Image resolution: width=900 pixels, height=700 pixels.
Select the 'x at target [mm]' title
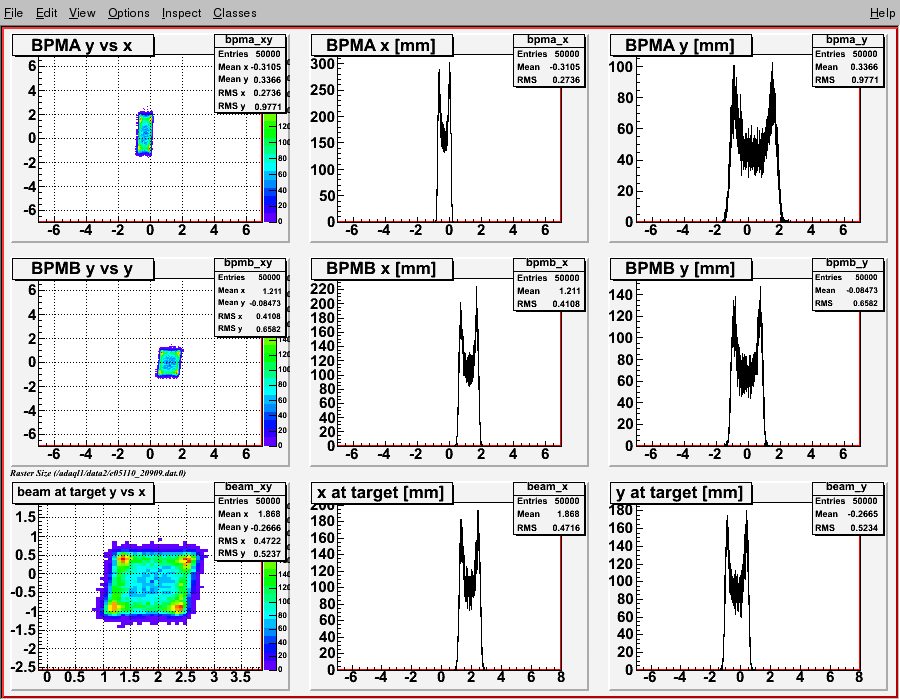[x=382, y=492]
